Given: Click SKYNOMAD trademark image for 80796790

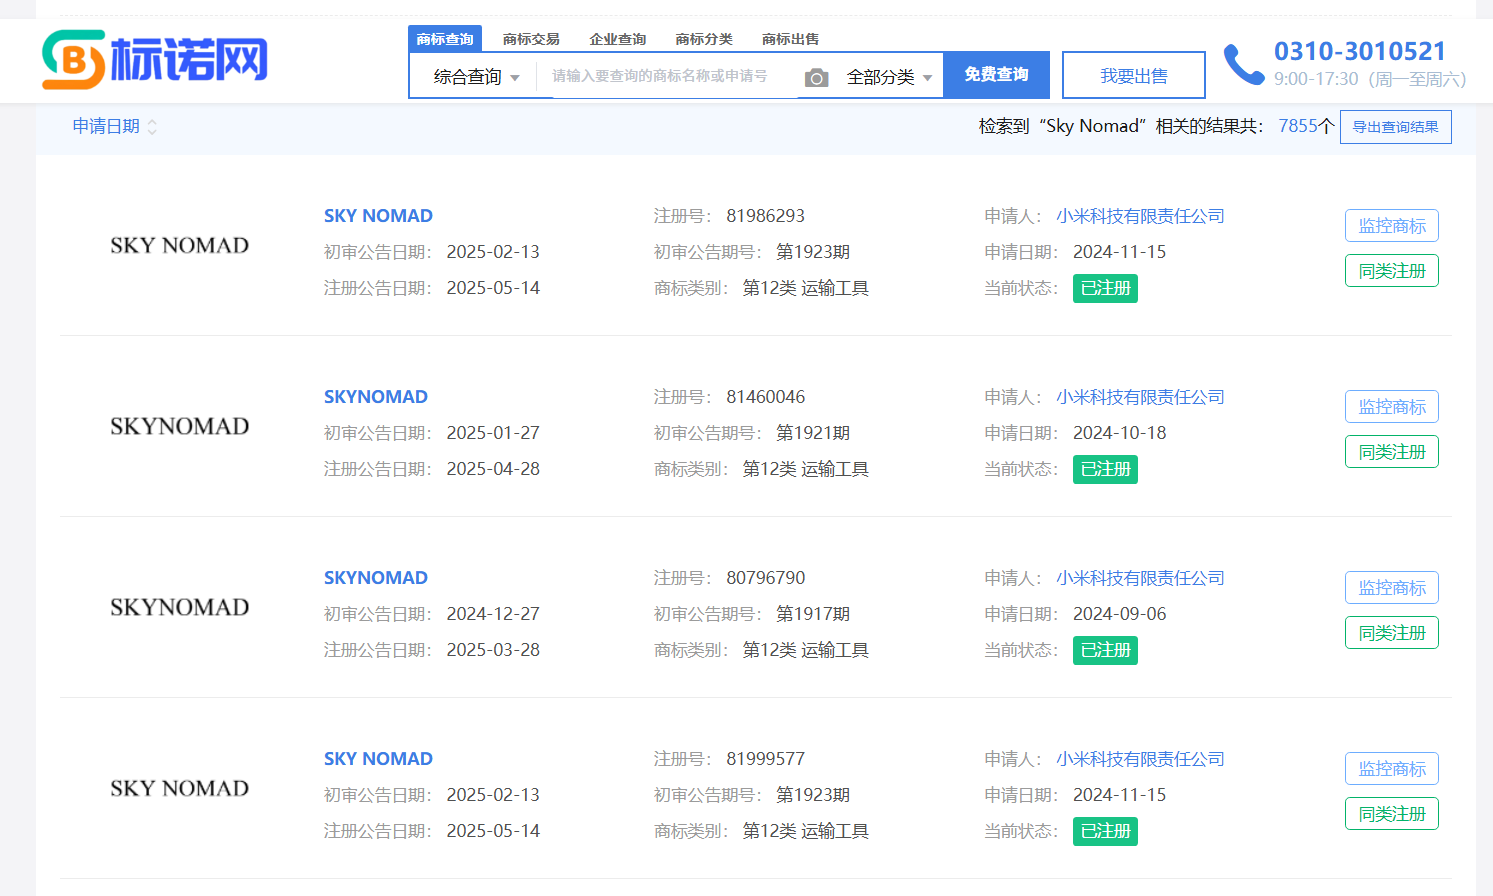Looking at the screenshot, I should point(180,608).
